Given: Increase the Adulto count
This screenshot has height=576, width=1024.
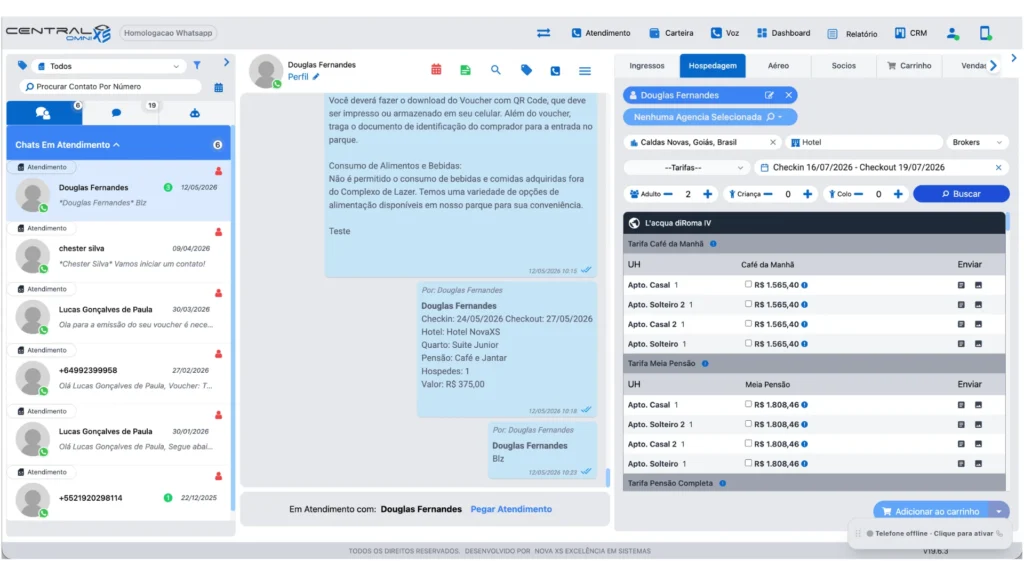Looking at the screenshot, I should (707, 194).
